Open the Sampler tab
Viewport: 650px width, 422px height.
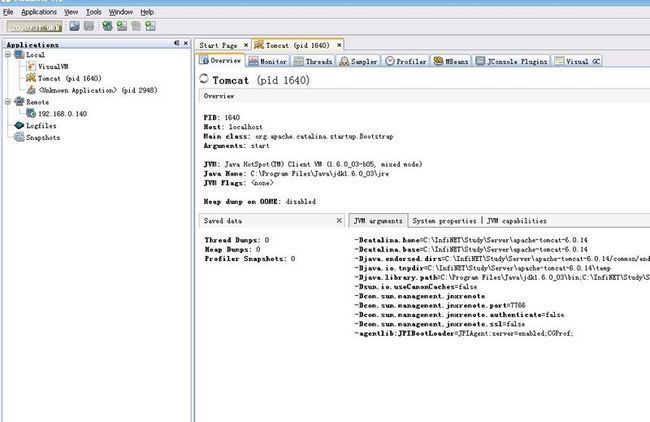[358, 61]
